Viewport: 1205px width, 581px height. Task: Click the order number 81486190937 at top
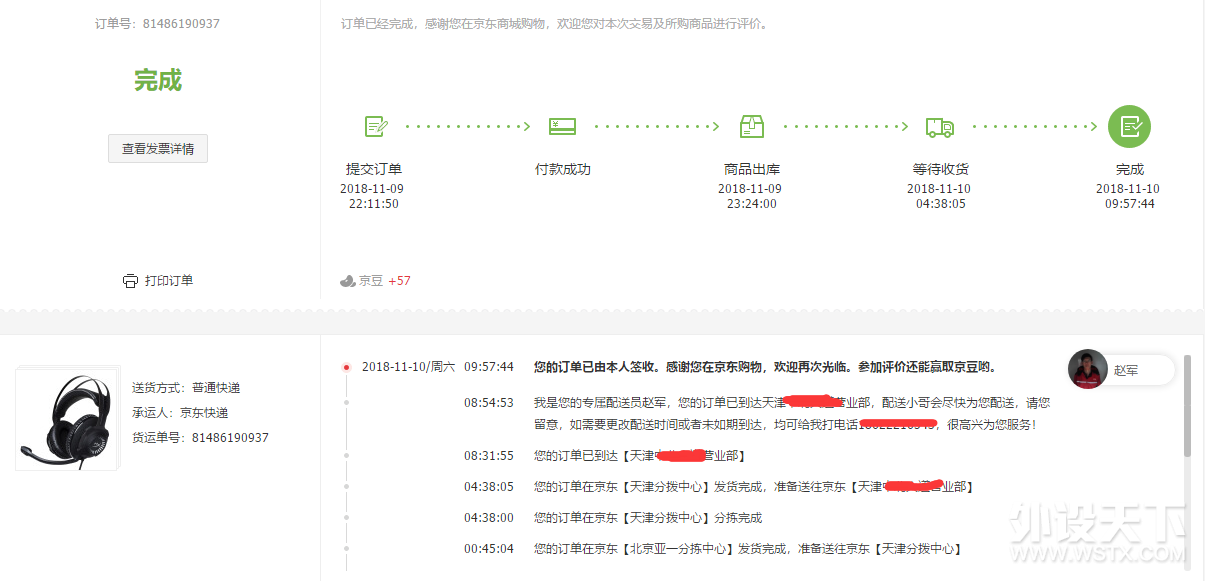click(x=181, y=23)
